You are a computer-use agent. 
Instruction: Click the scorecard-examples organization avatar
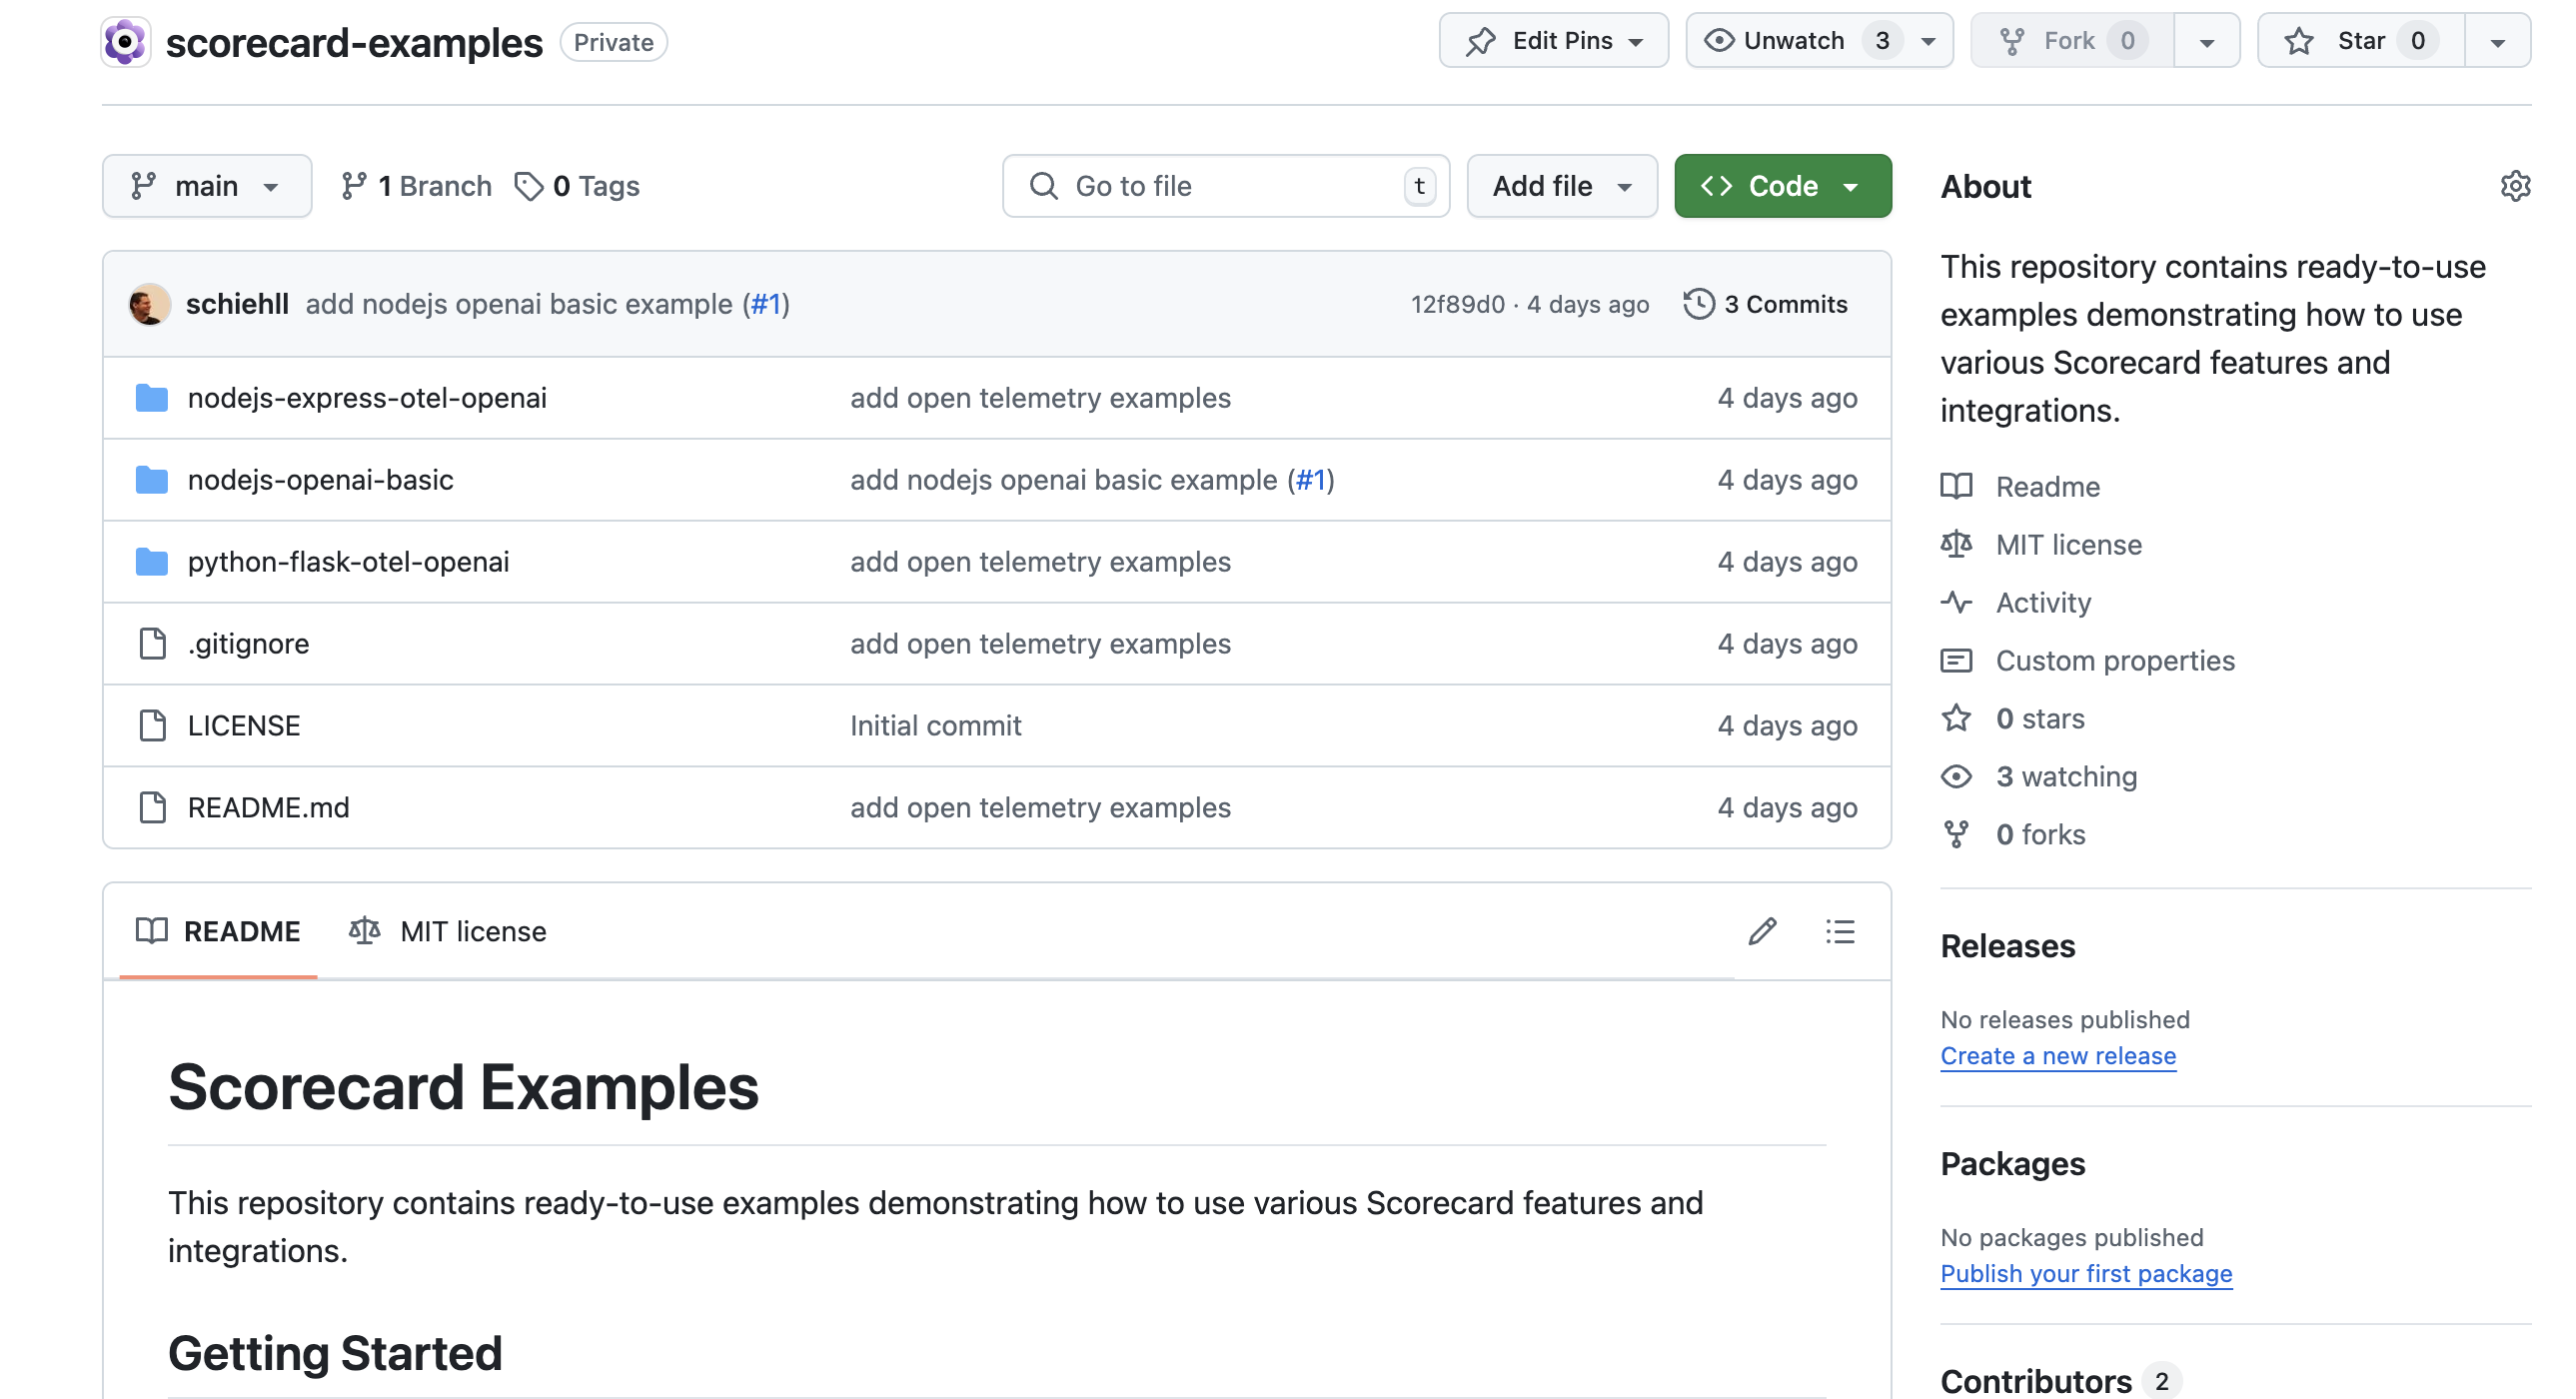[126, 42]
